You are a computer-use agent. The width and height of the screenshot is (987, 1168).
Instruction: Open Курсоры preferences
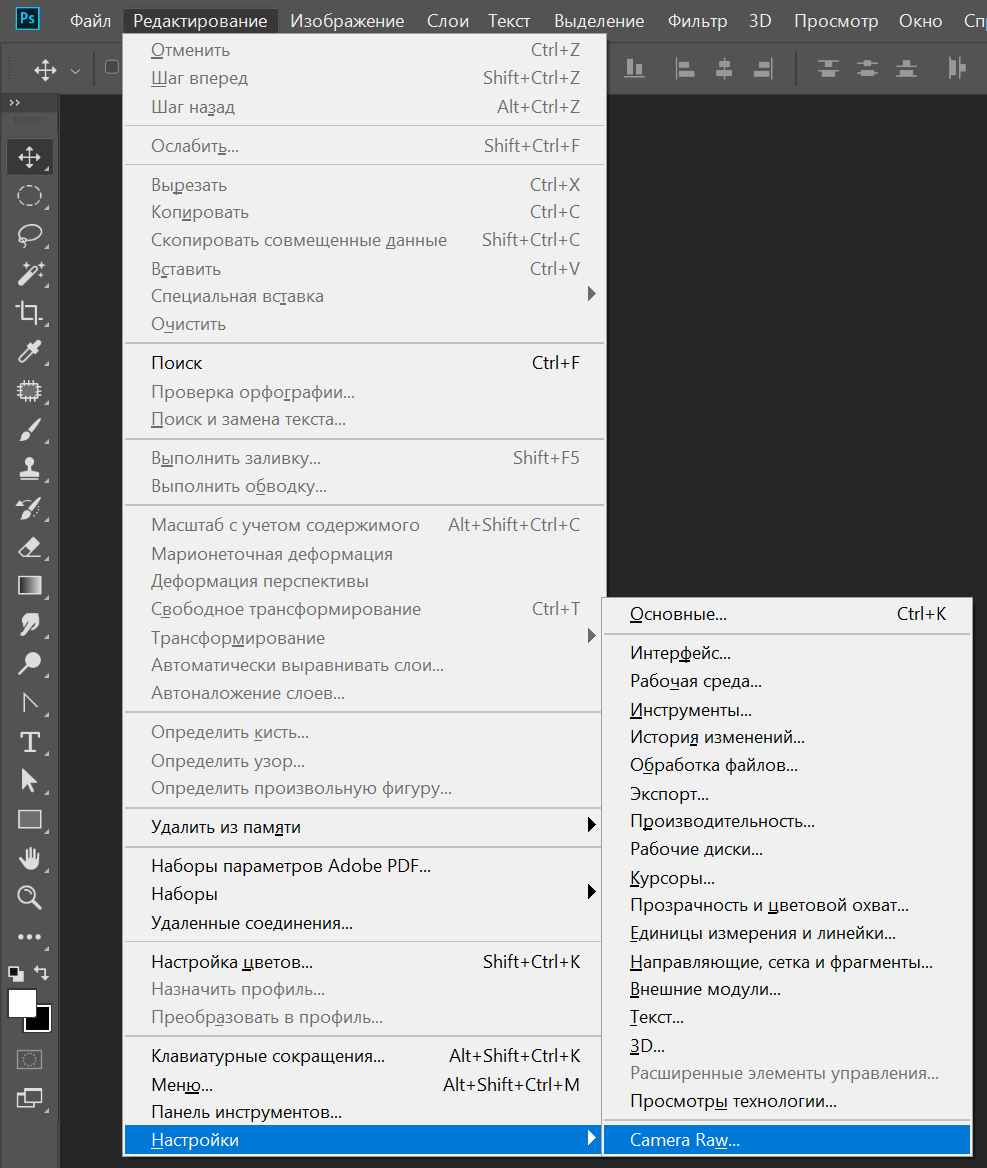click(787, 878)
